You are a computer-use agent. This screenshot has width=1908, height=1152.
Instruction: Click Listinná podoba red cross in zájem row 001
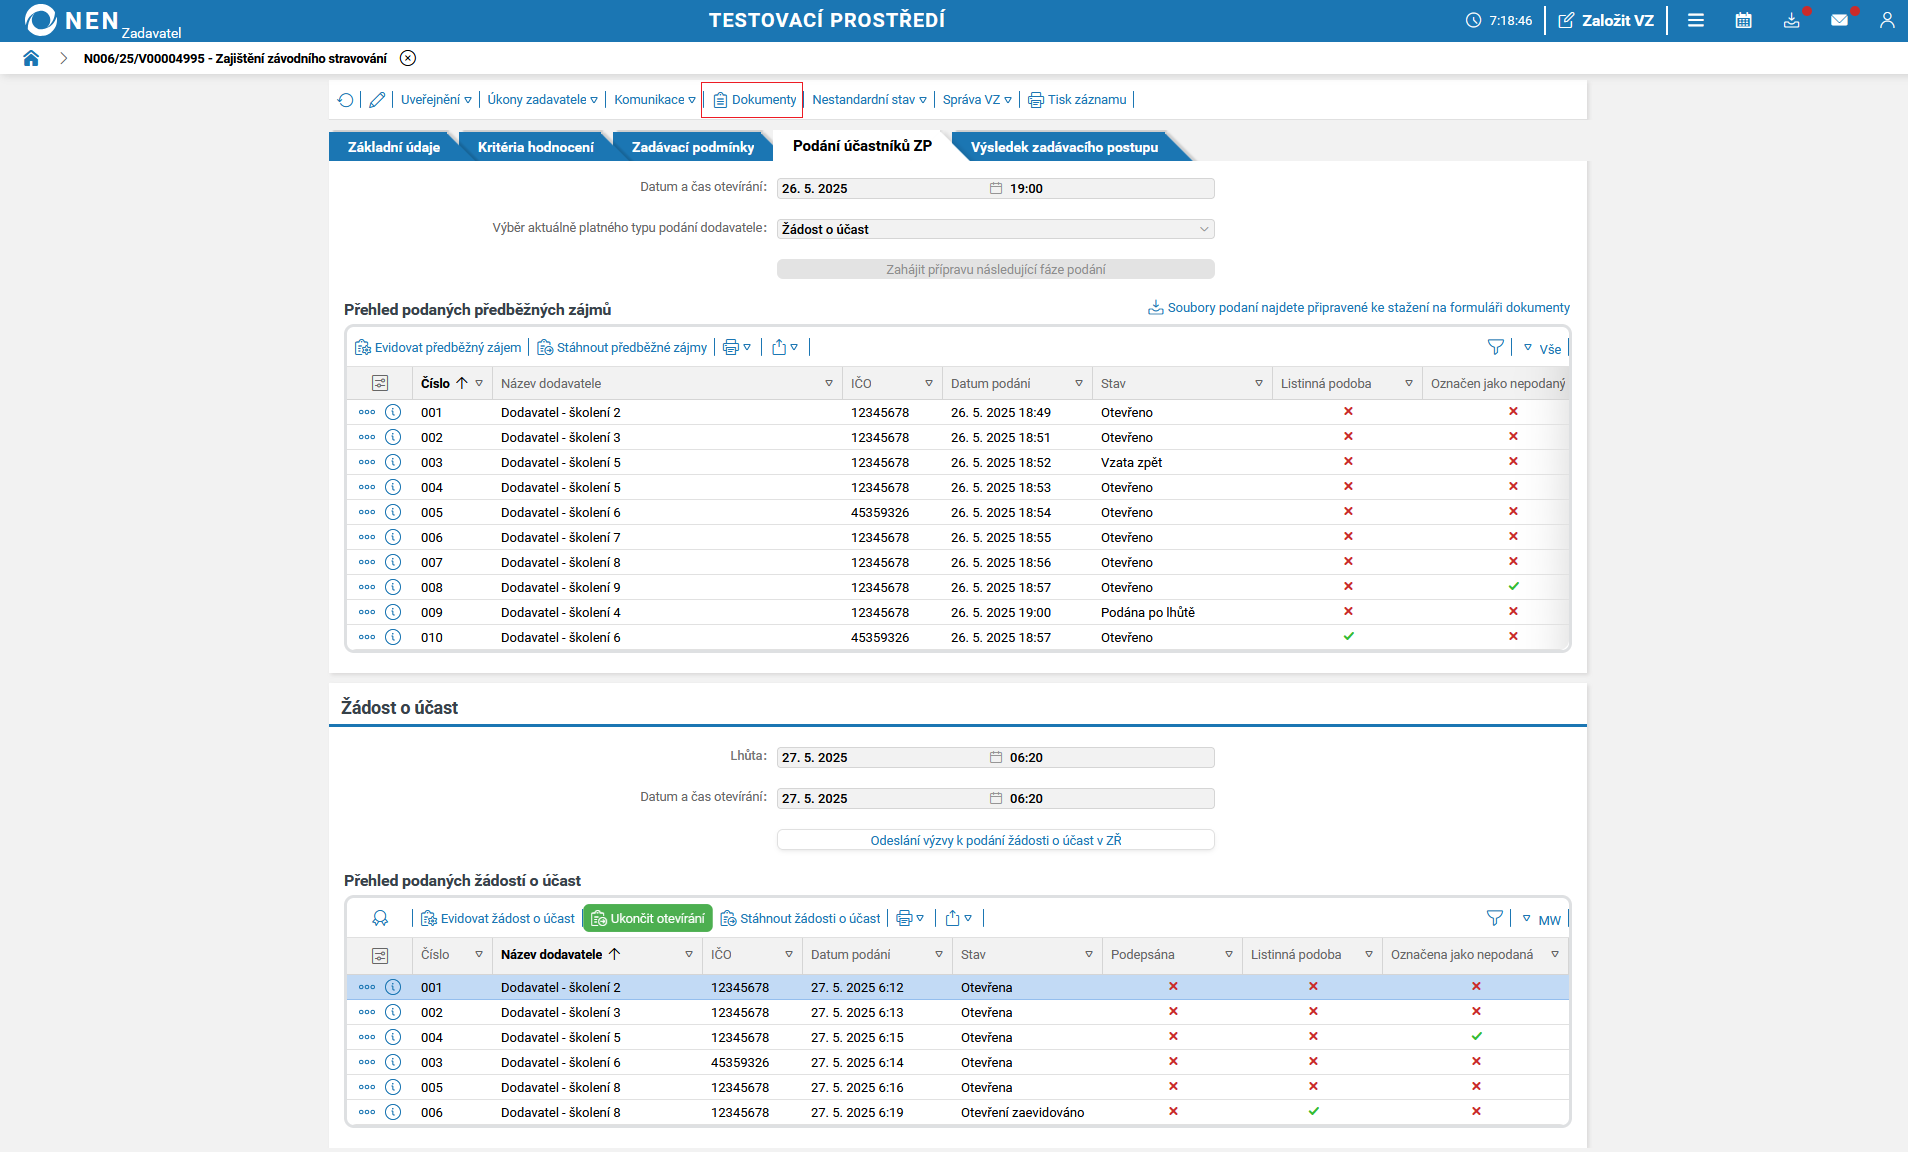tap(1348, 412)
